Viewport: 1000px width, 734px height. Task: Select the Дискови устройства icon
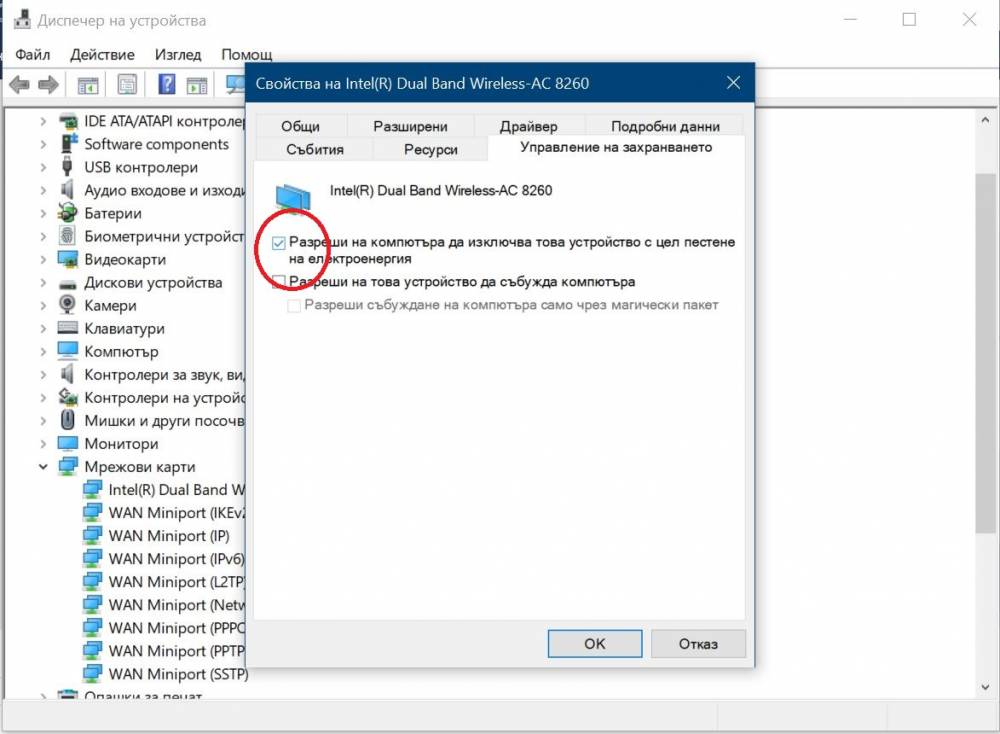click(x=68, y=284)
